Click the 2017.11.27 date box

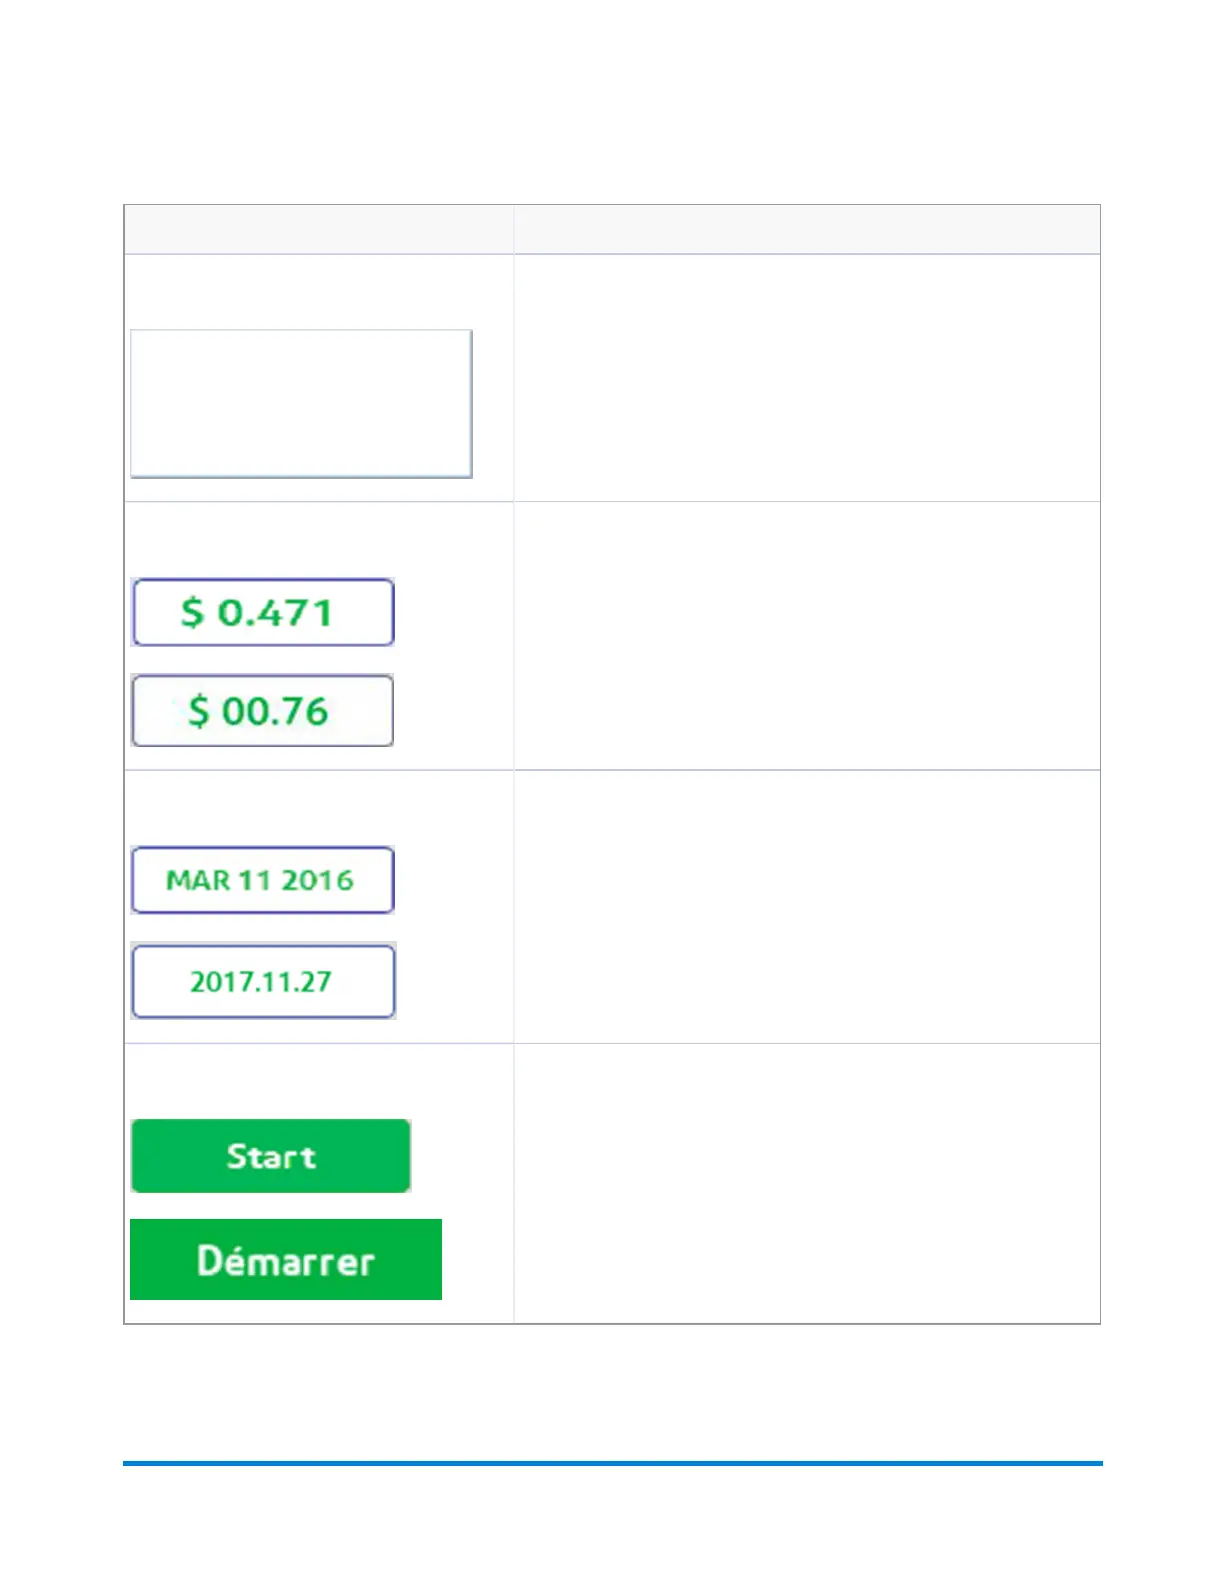point(262,981)
